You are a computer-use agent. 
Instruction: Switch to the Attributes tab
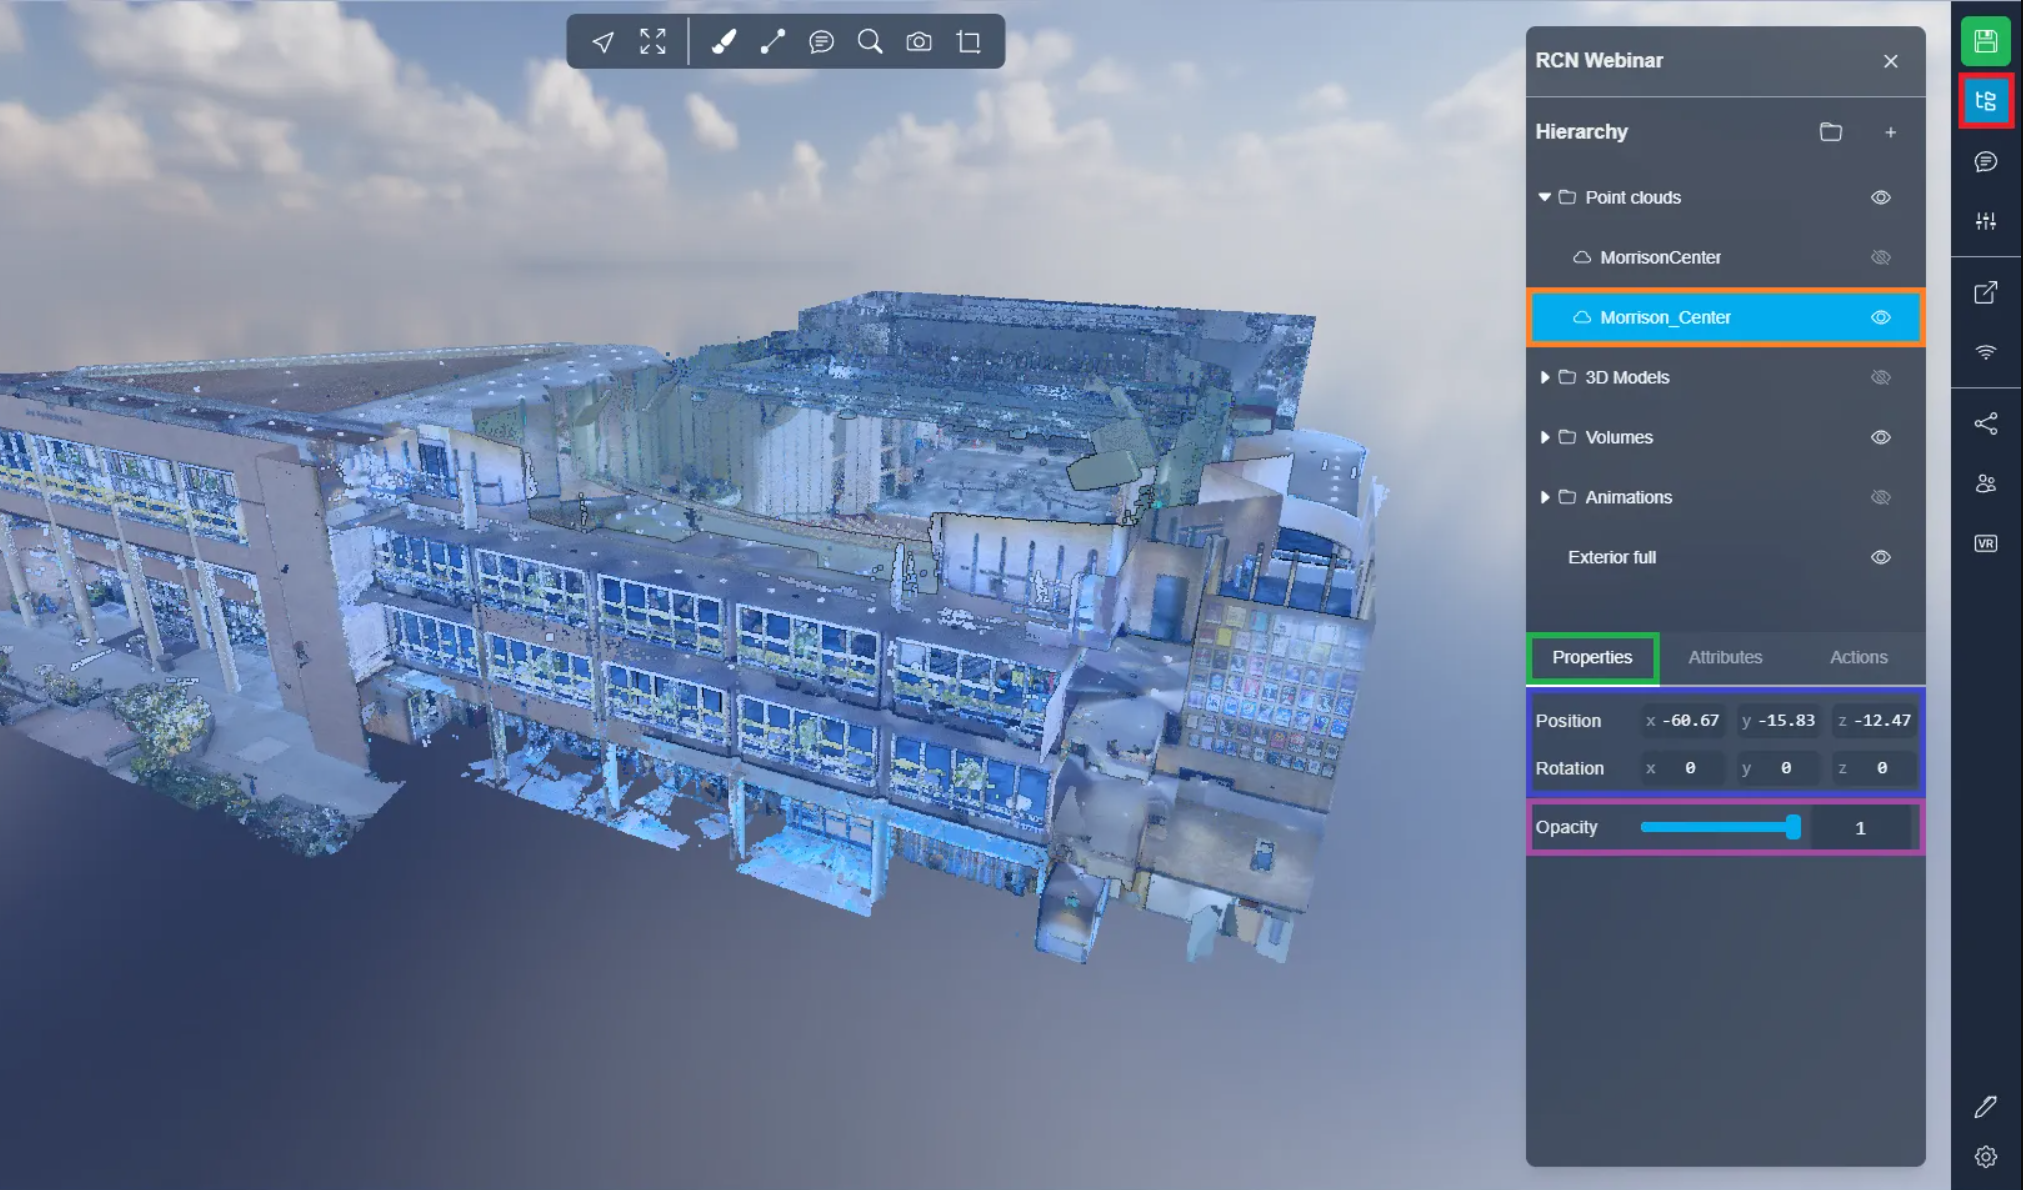1725,657
